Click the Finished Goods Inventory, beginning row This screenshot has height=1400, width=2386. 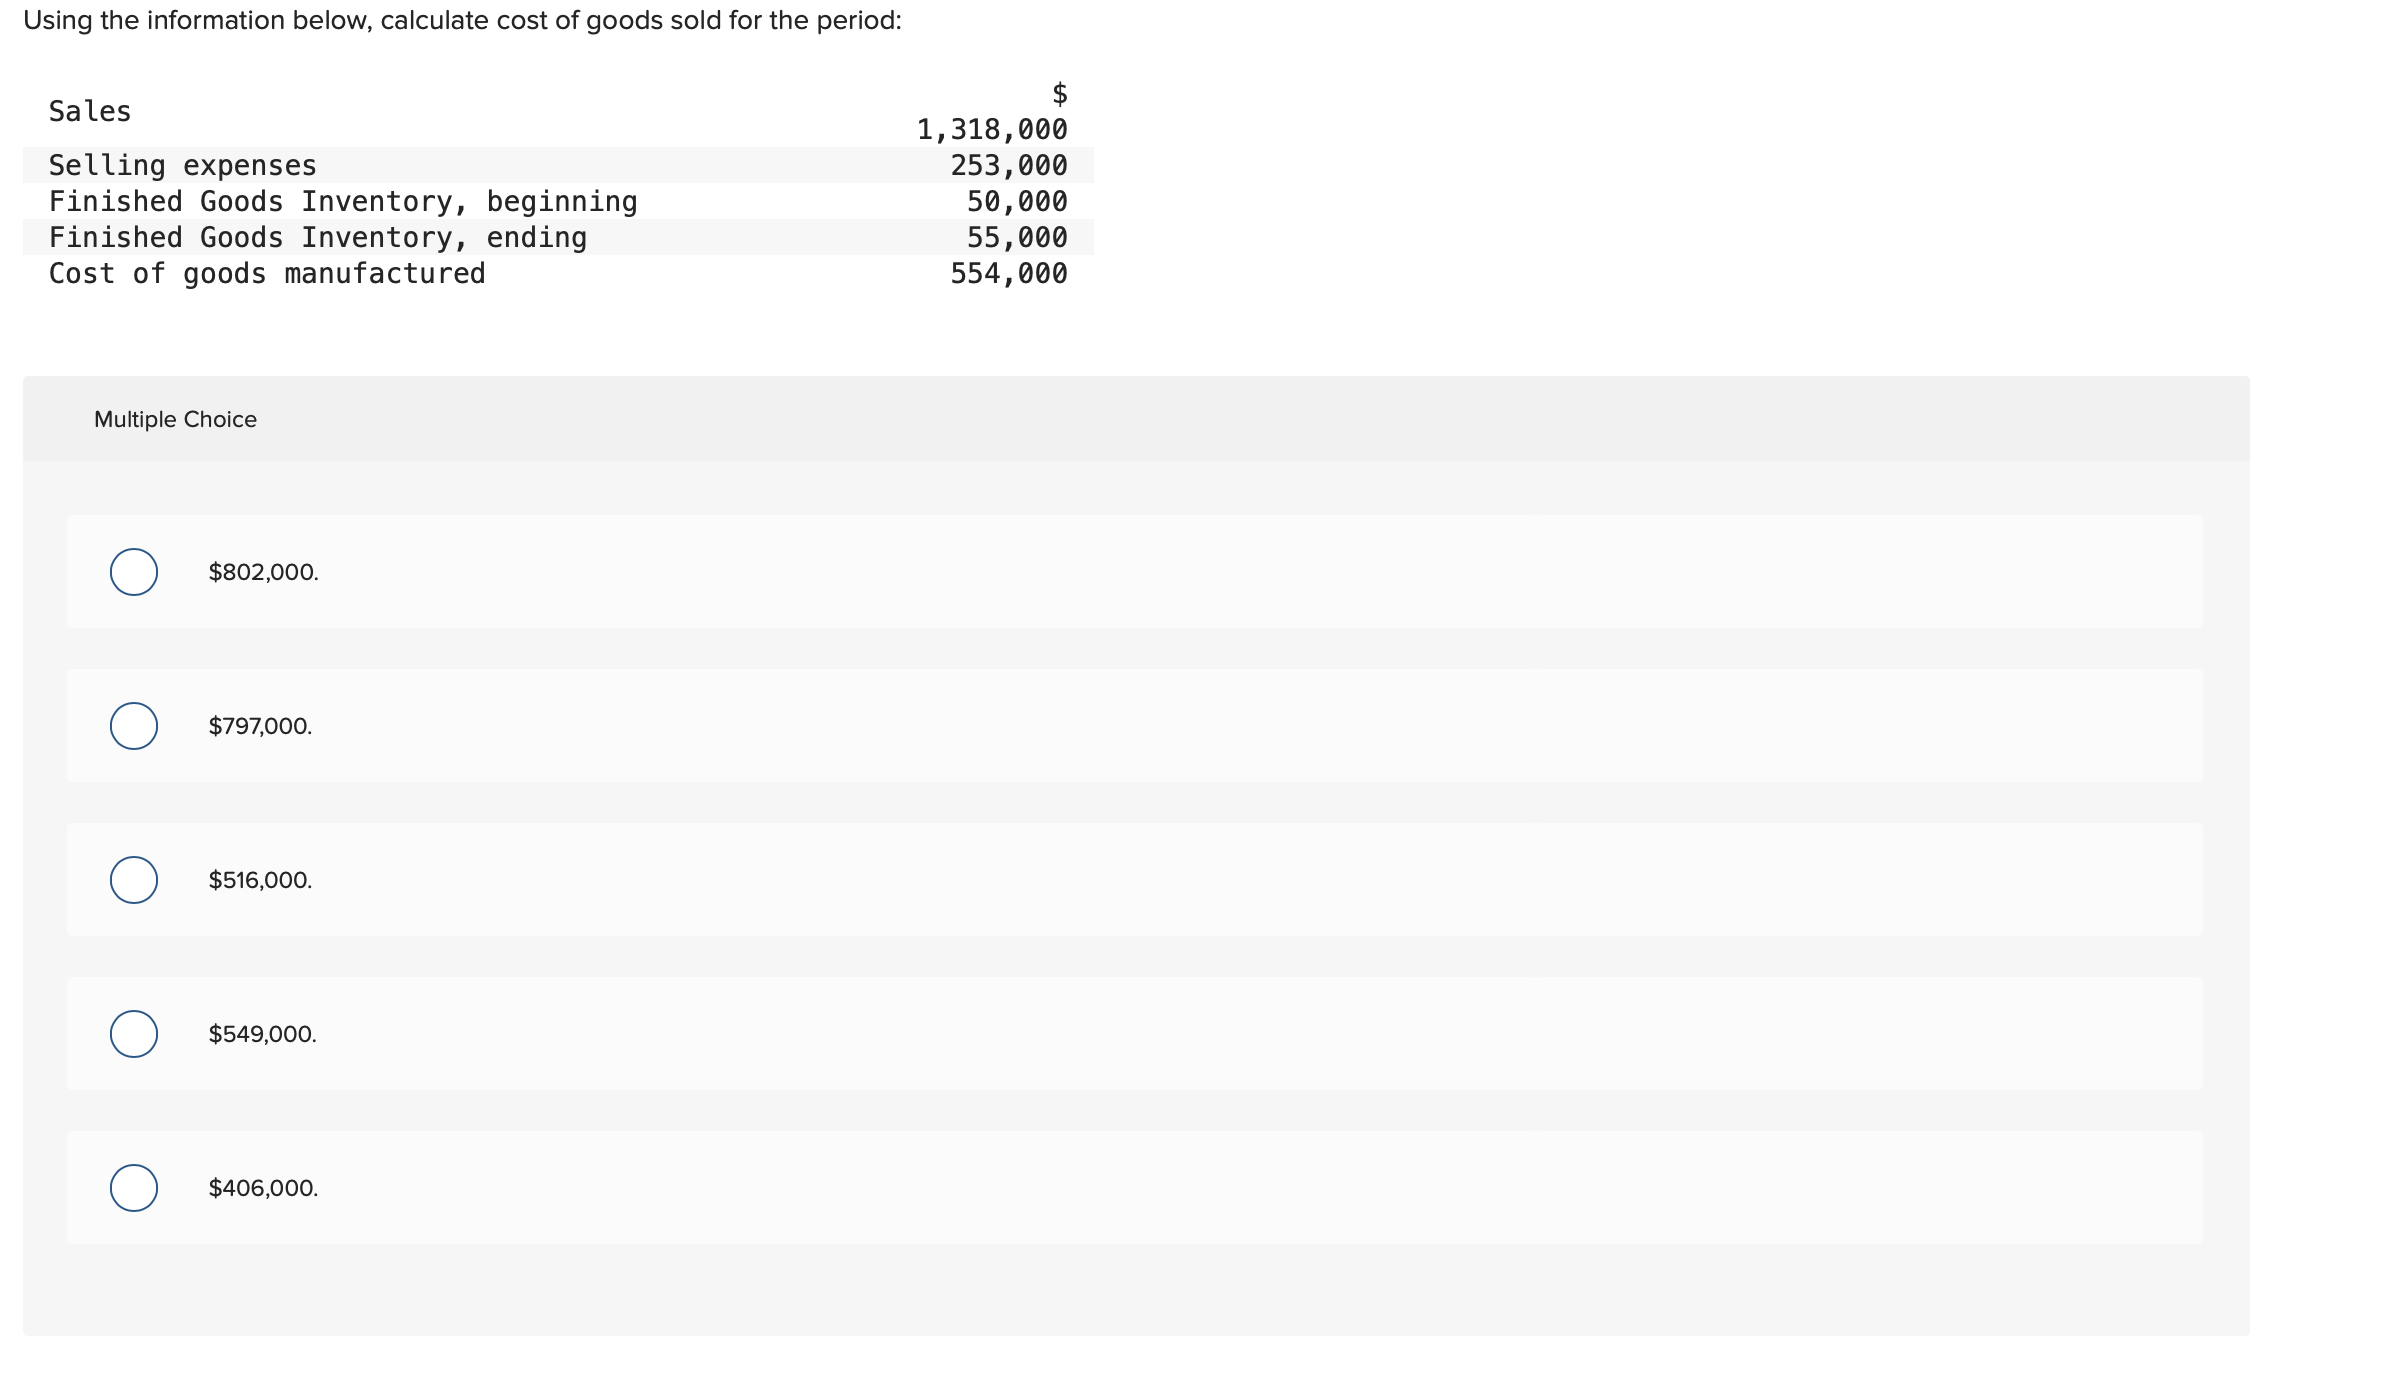pyautogui.click(x=342, y=201)
